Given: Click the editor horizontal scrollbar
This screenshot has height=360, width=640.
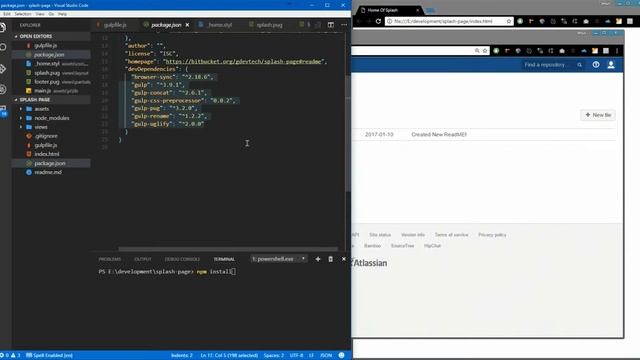Looking at the screenshot, I should (228, 249).
